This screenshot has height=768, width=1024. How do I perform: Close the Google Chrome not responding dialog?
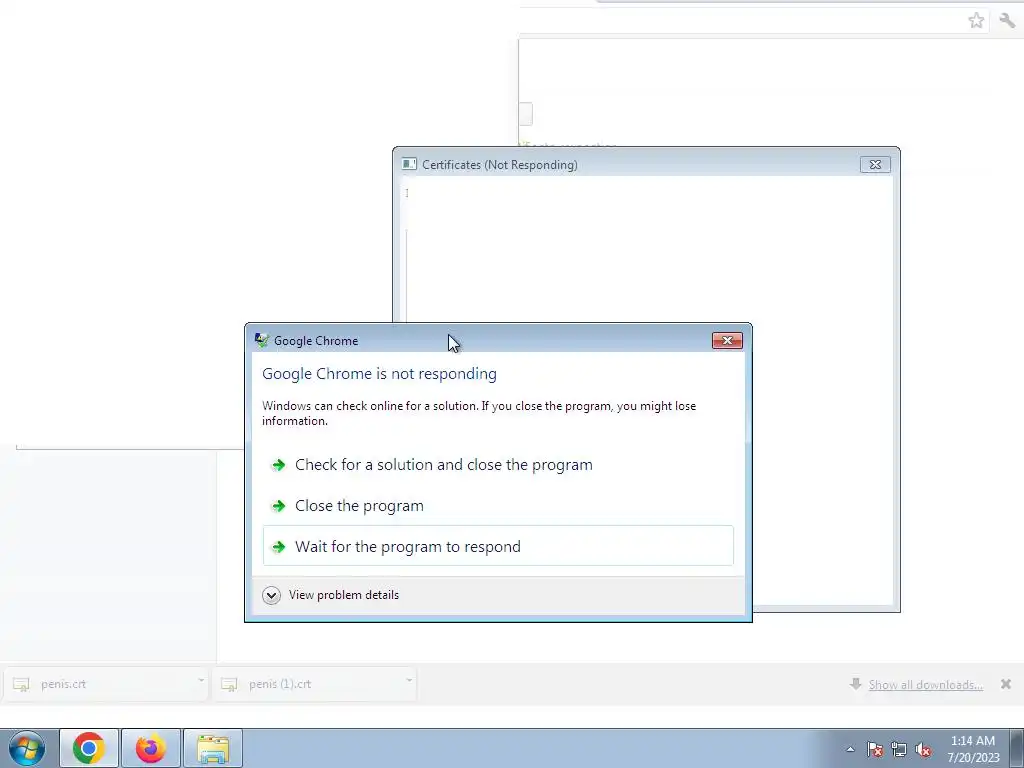tap(727, 340)
